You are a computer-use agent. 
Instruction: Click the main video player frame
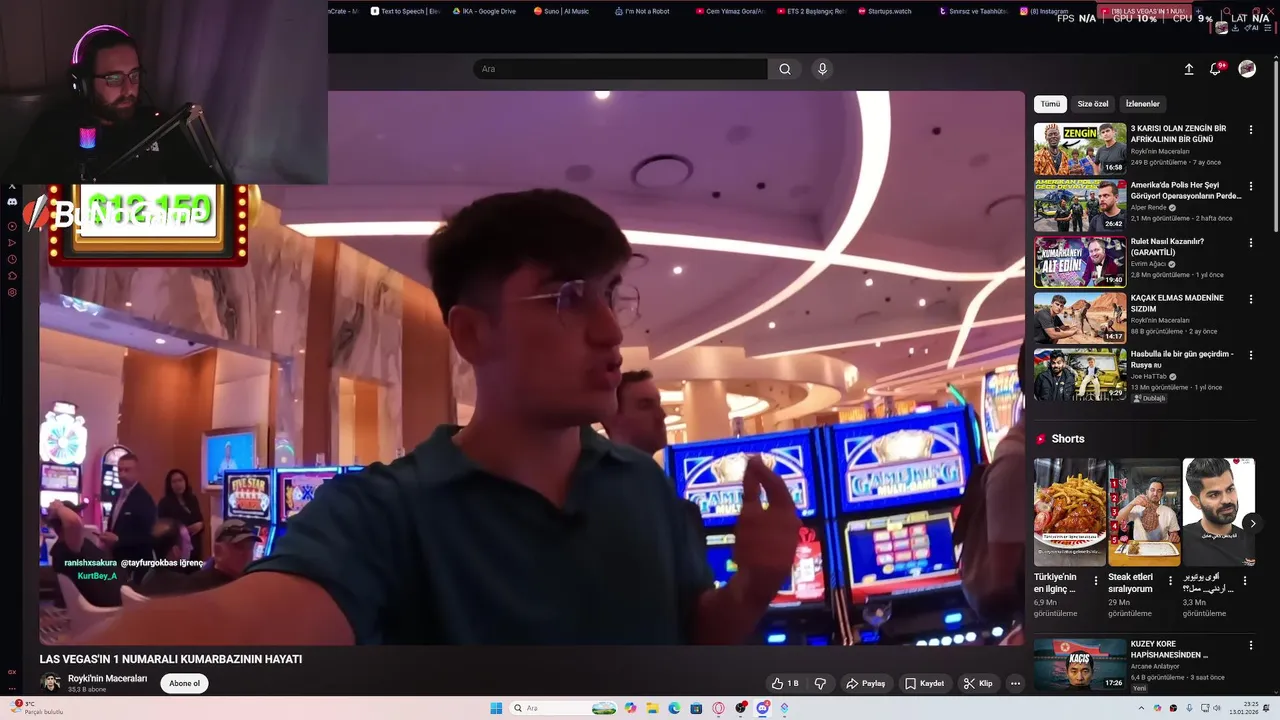(x=532, y=368)
